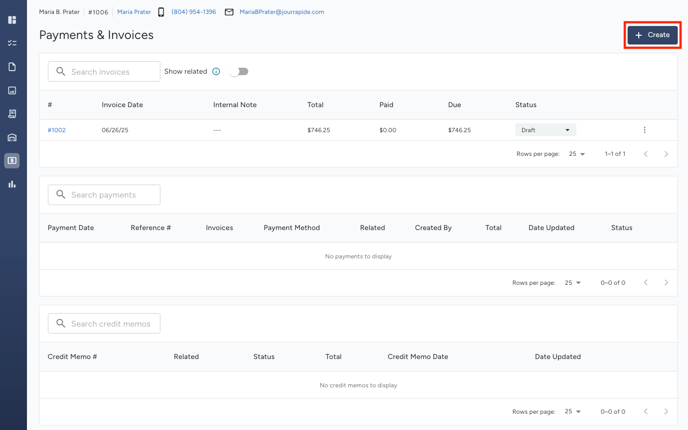Viewport: 688px width, 430px height.
Task: Click the Created By column header
Action: 433,228
